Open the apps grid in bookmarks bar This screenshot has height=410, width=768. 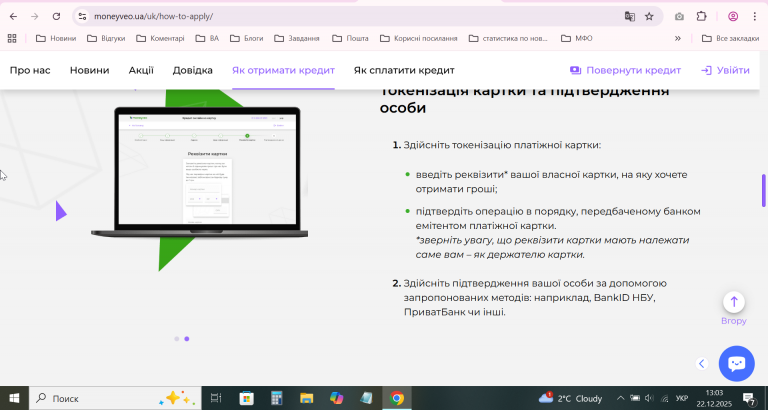(12, 38)
